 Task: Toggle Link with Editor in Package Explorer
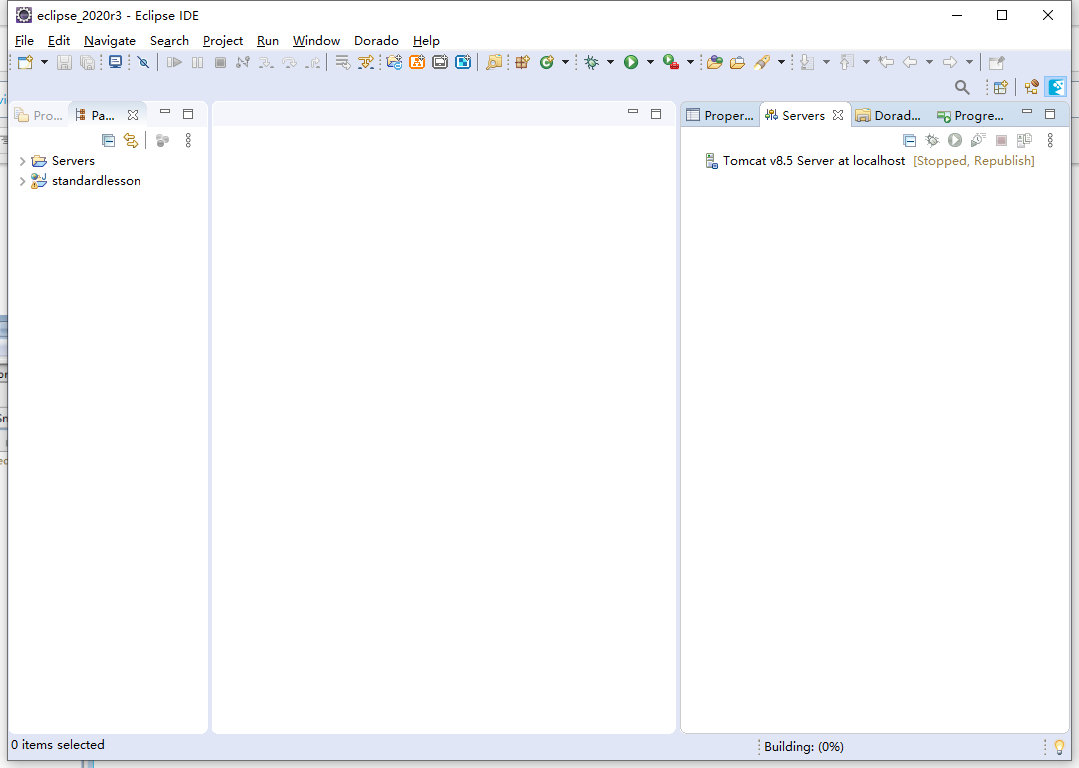click(x=131, y=140)
